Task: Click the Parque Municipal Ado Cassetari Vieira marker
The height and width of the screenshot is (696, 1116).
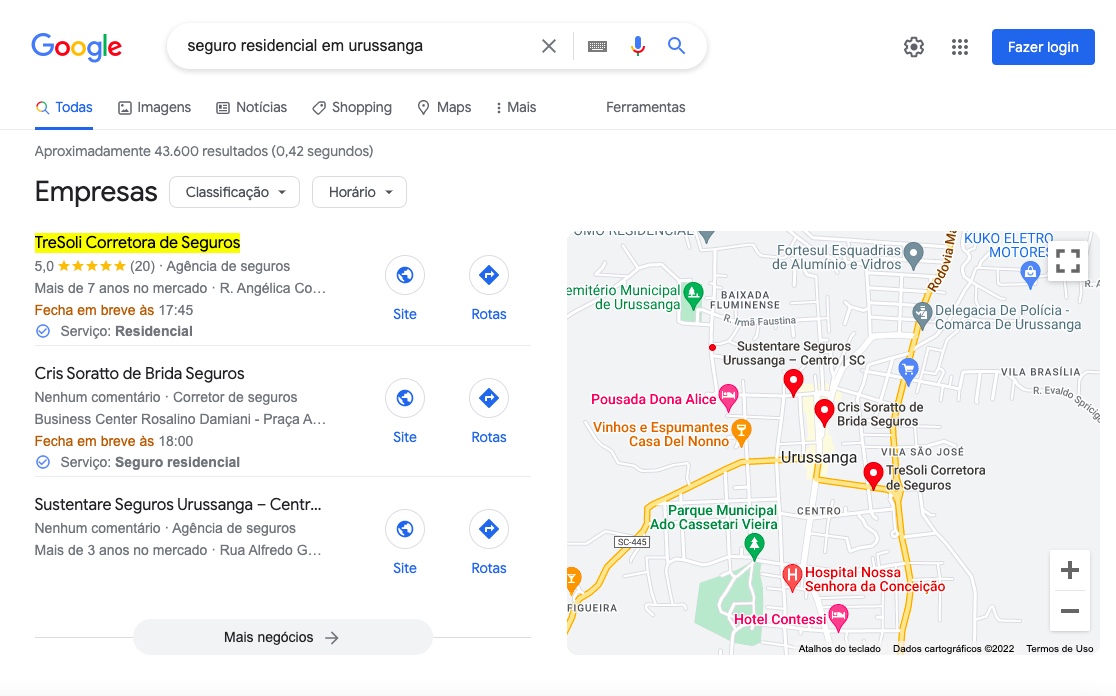Action: [754, 546]
